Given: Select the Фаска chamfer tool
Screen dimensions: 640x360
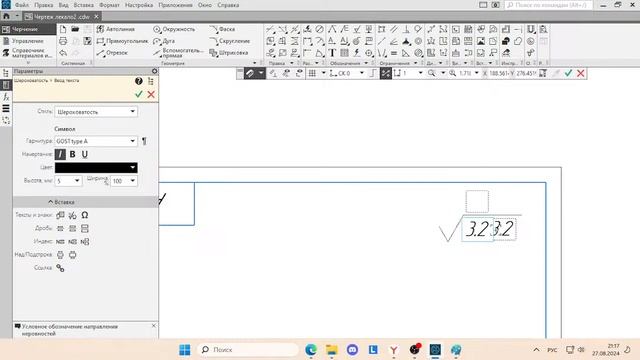Looking at the screenshot, I should click(x=222, y=29).
